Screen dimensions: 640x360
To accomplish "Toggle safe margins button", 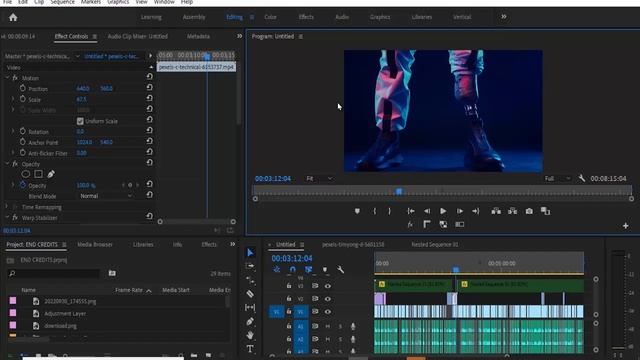I will pyautogui.click(x=427, y=224).
